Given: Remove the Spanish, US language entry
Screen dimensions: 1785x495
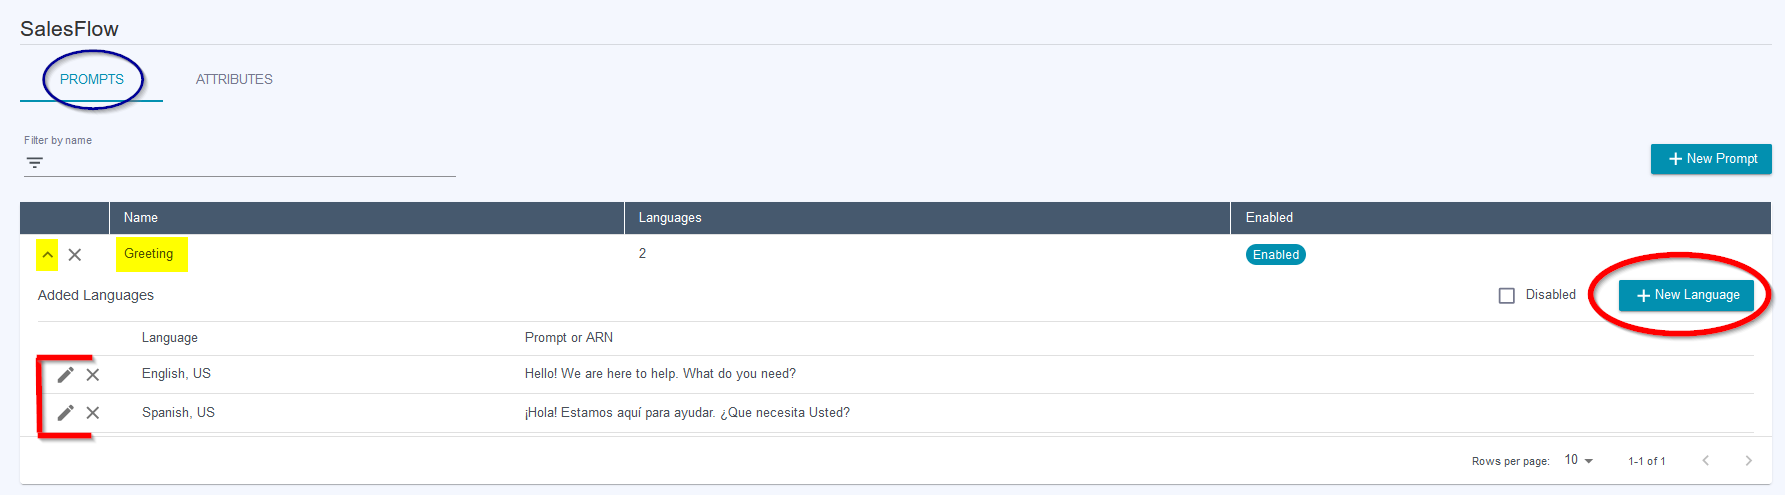Looking at the screenshot, I should 93,412.
